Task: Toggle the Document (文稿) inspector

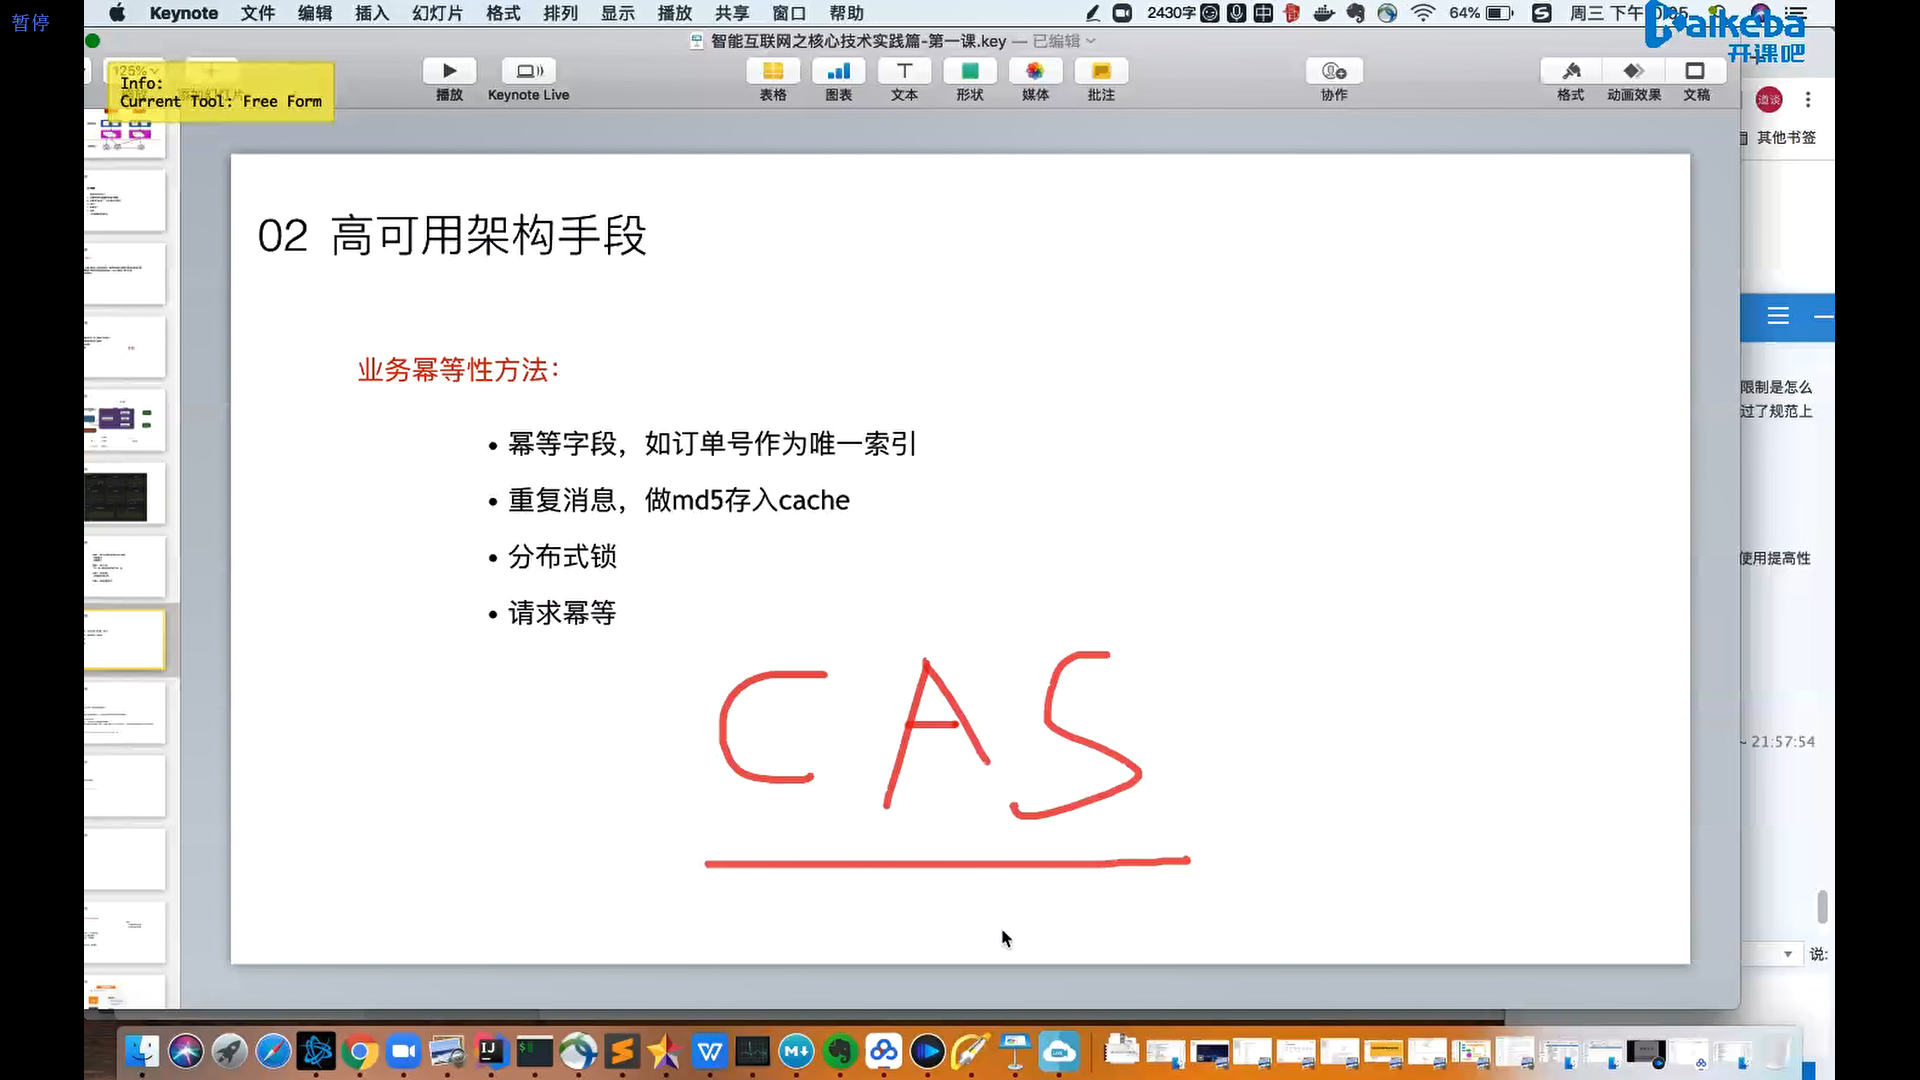Action: point(1696,72)
